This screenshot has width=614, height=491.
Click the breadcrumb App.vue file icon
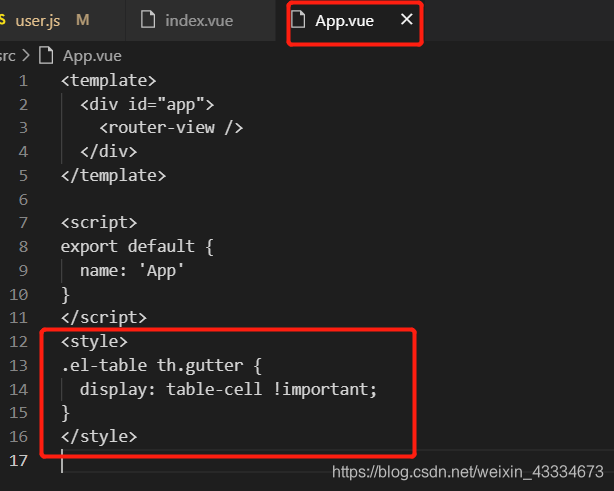pos(46,55)
